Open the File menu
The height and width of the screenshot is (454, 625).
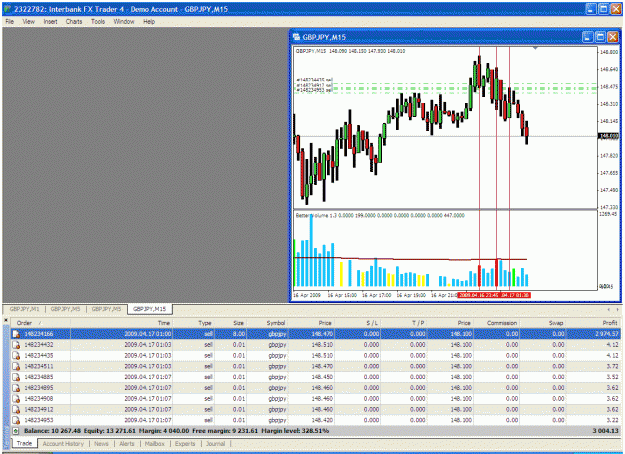tap(10, 22)
